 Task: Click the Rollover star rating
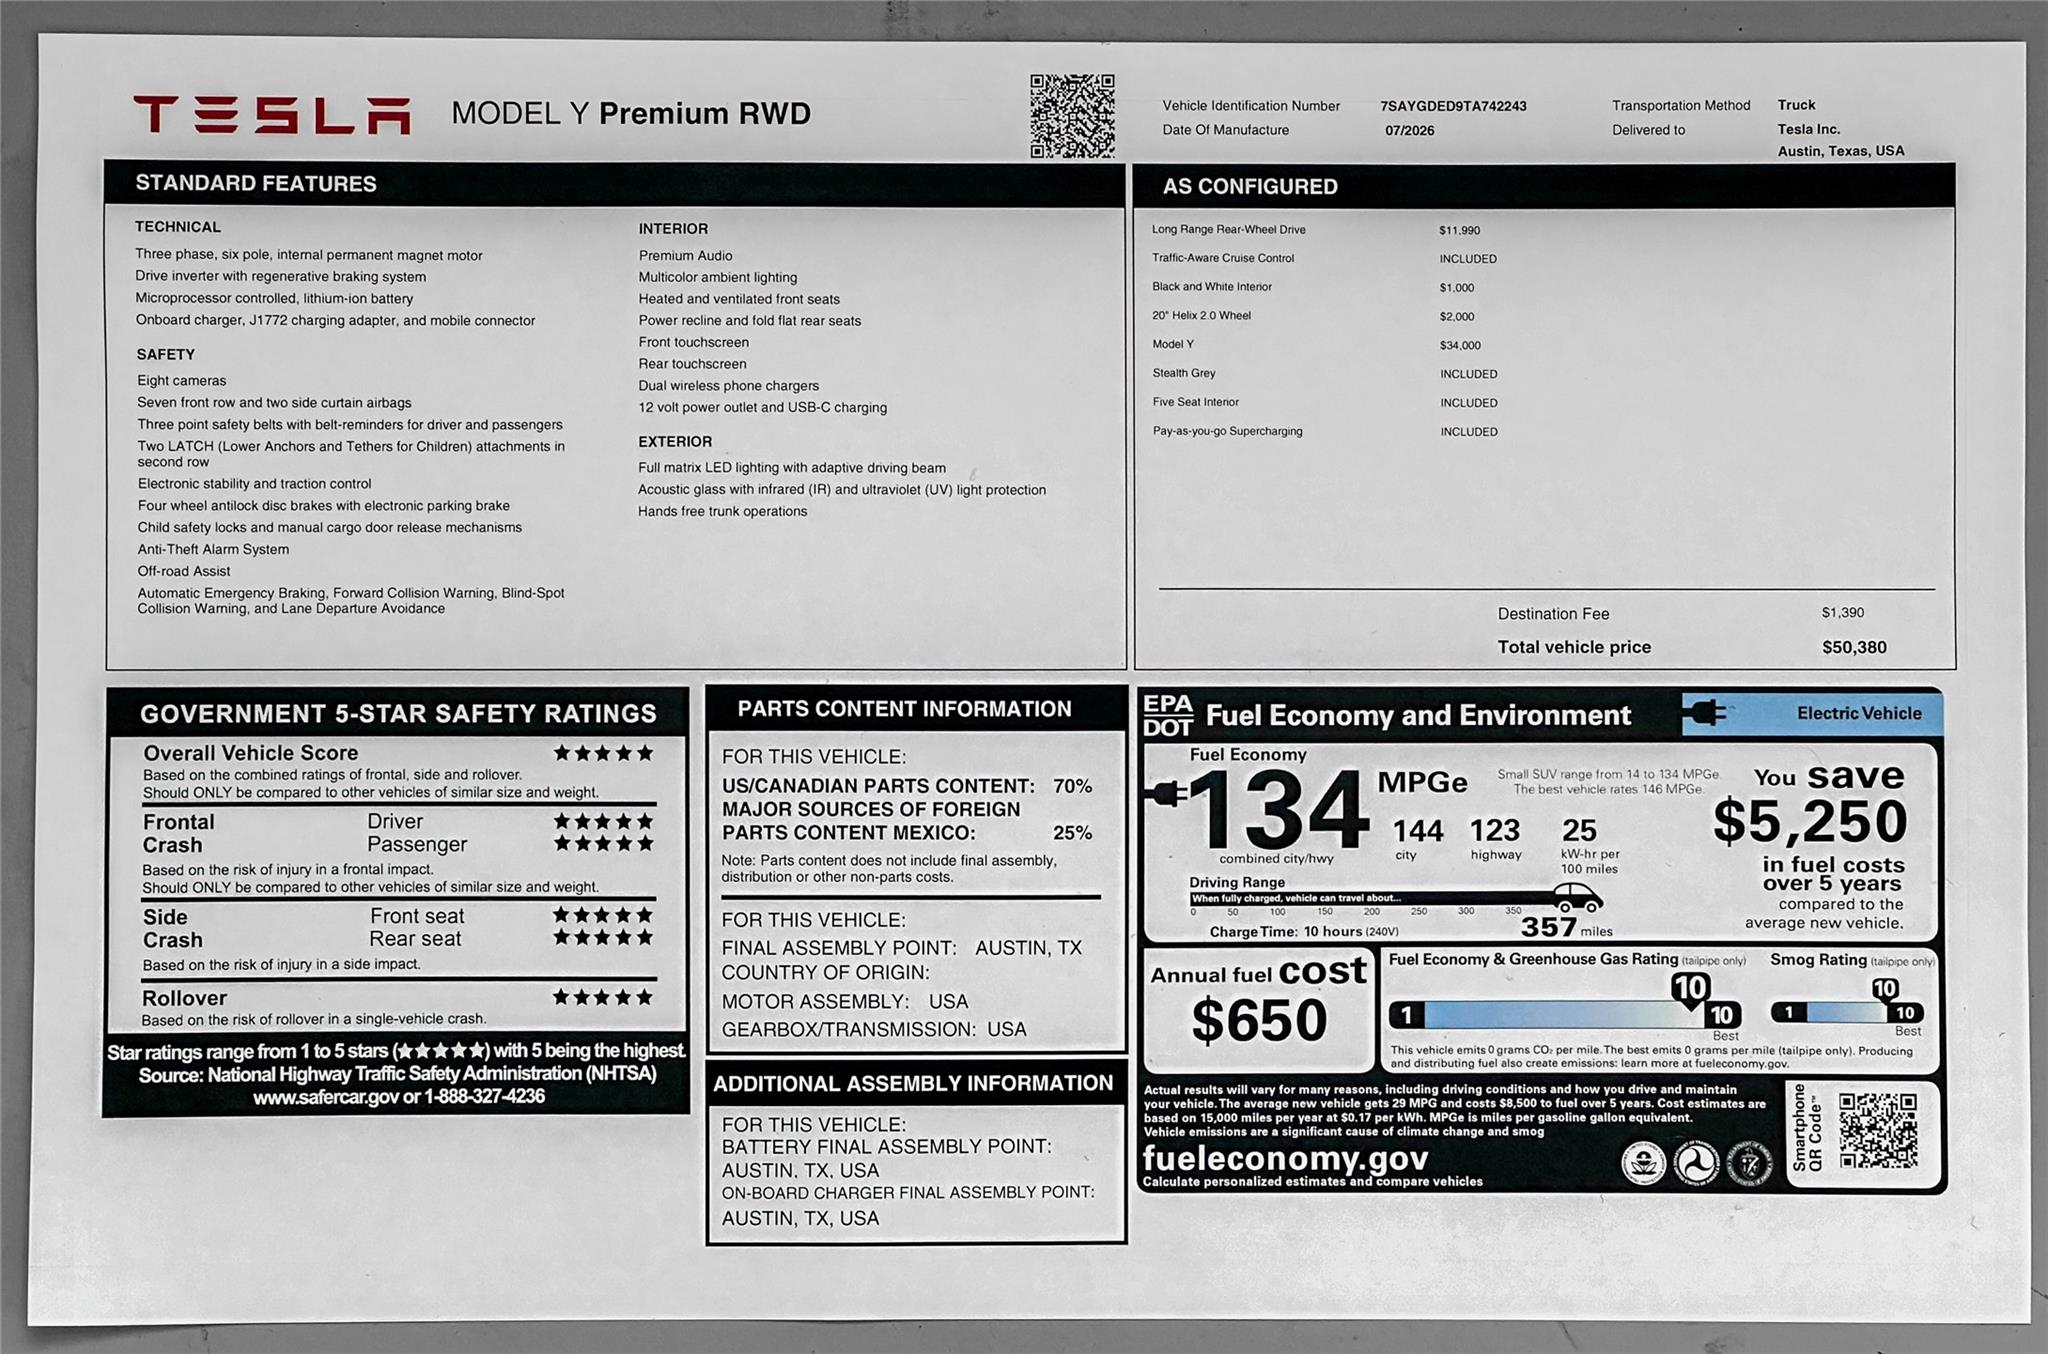(x=603, y=997)
